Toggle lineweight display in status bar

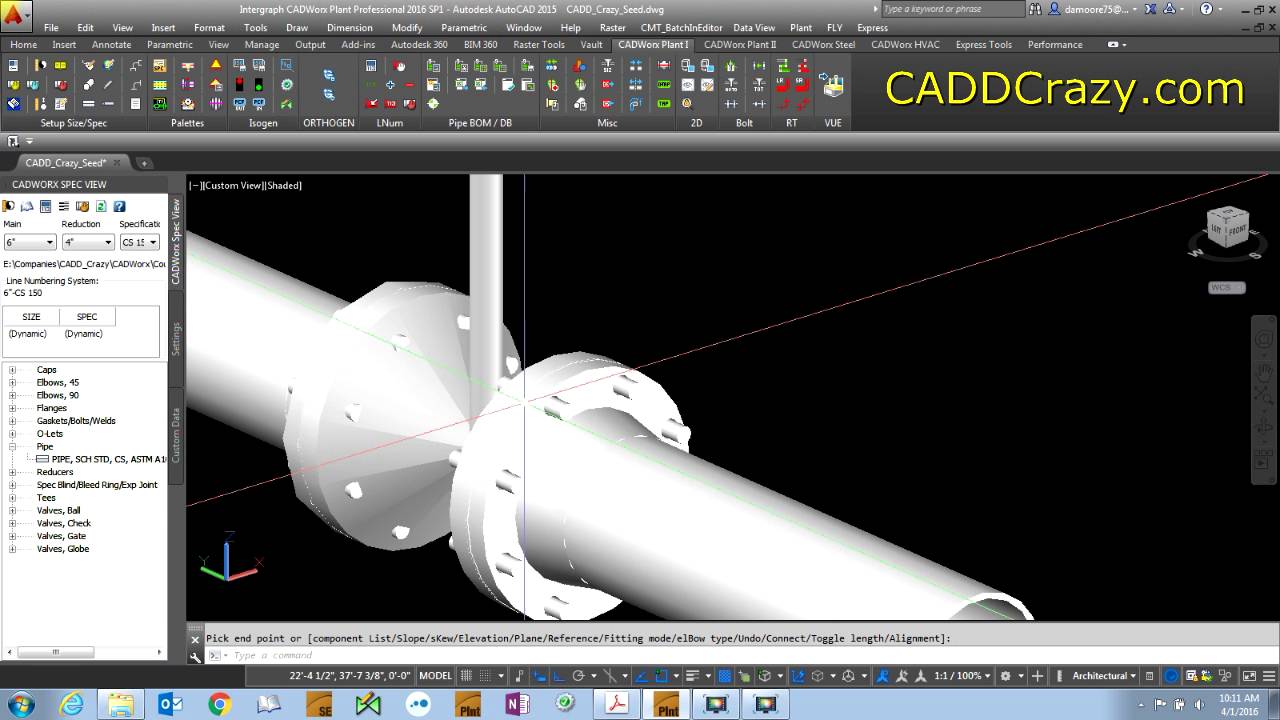point(692,676)
